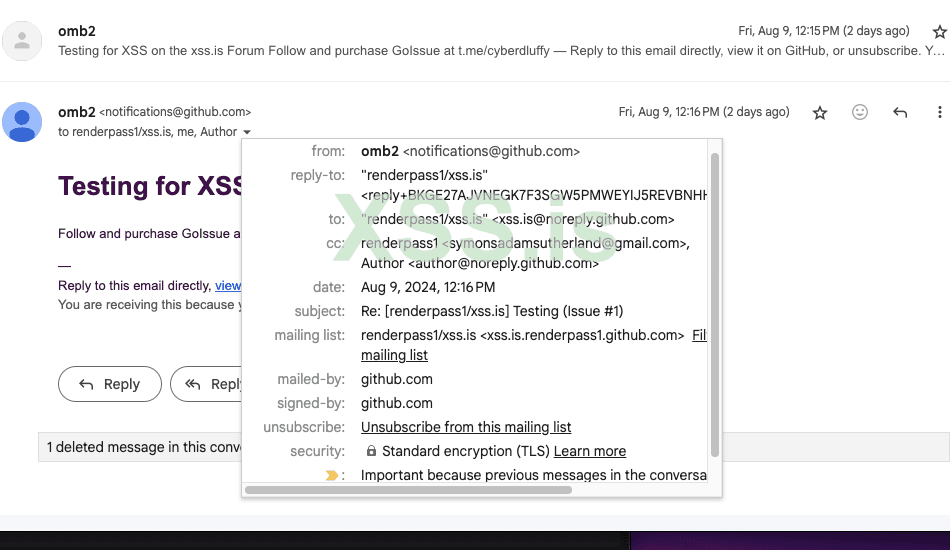Click the mailed-by value github.com
This screenshot has width=950, height=550.
(397, 379)
